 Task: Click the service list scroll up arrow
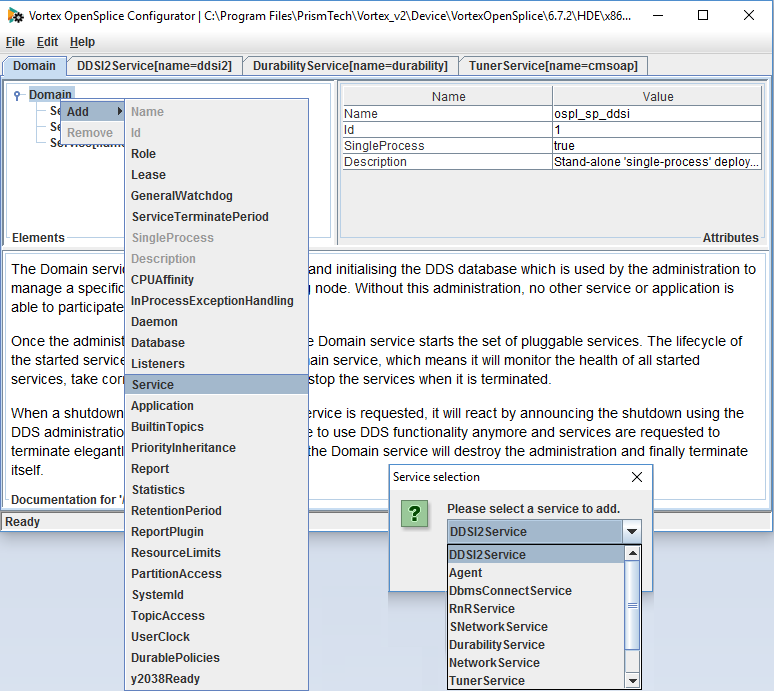pos(632,553)
